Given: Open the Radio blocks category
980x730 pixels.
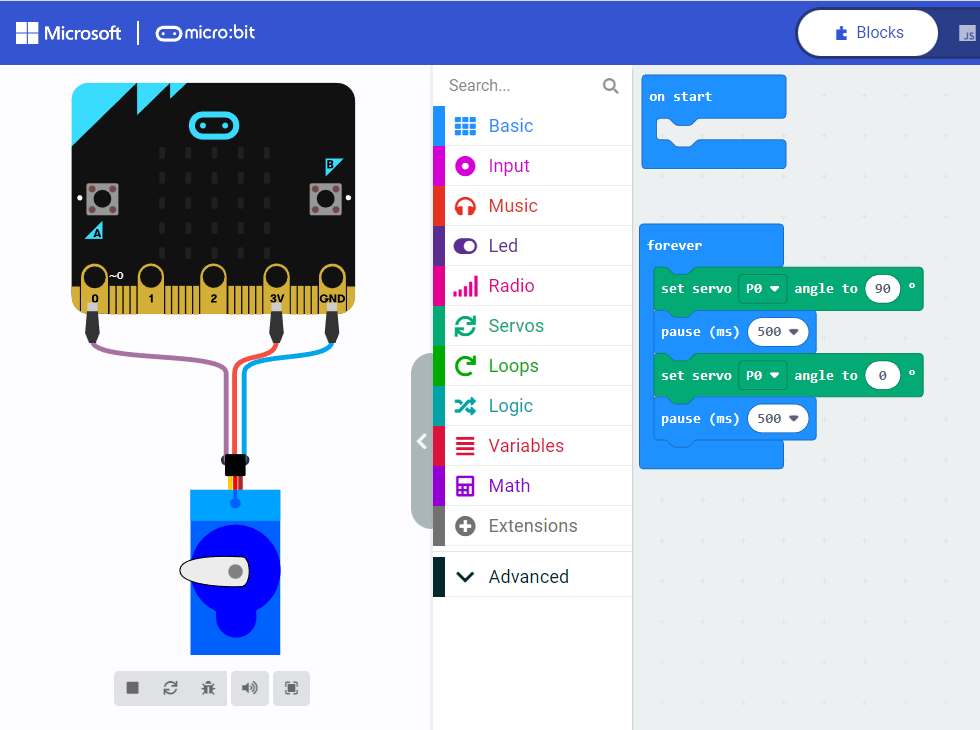Looking at the screenshot, I should tap(532, 286).
